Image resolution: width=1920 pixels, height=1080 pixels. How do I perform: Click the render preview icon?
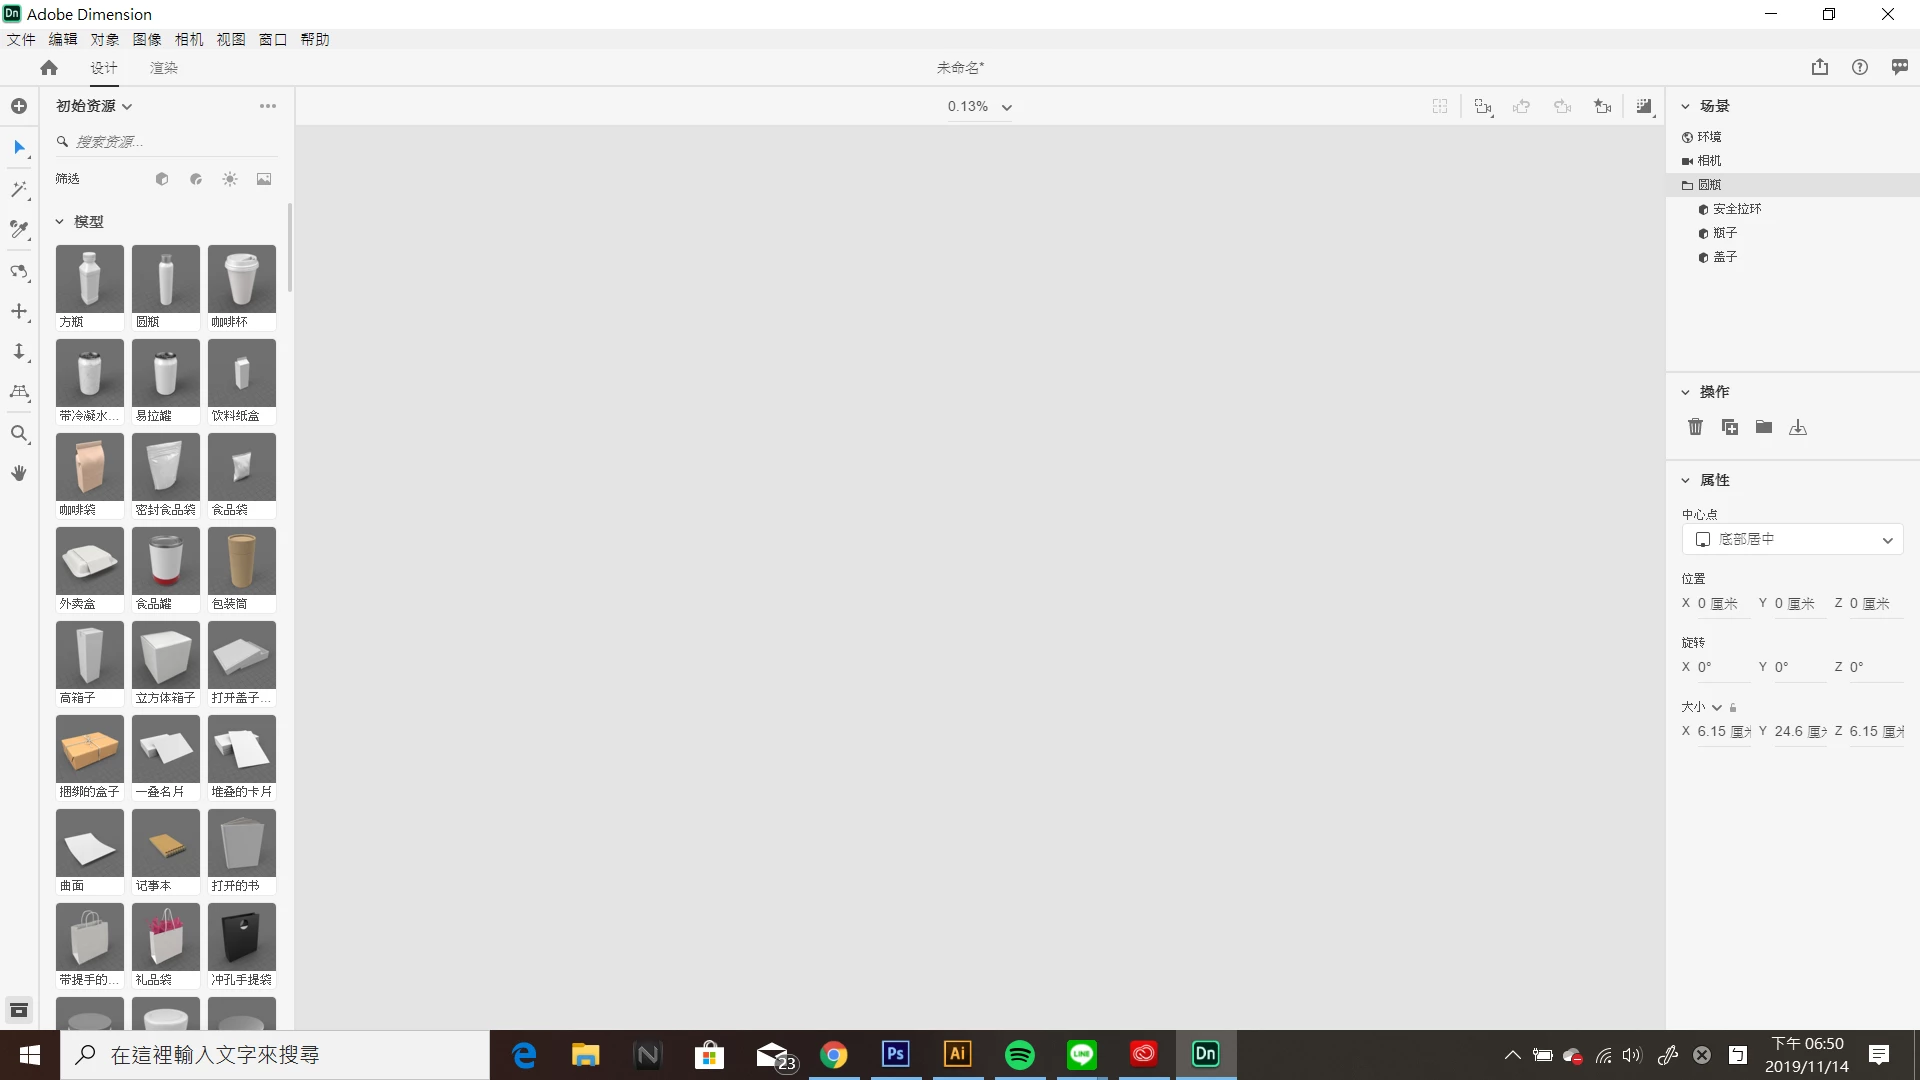(x=1644, y=106)
